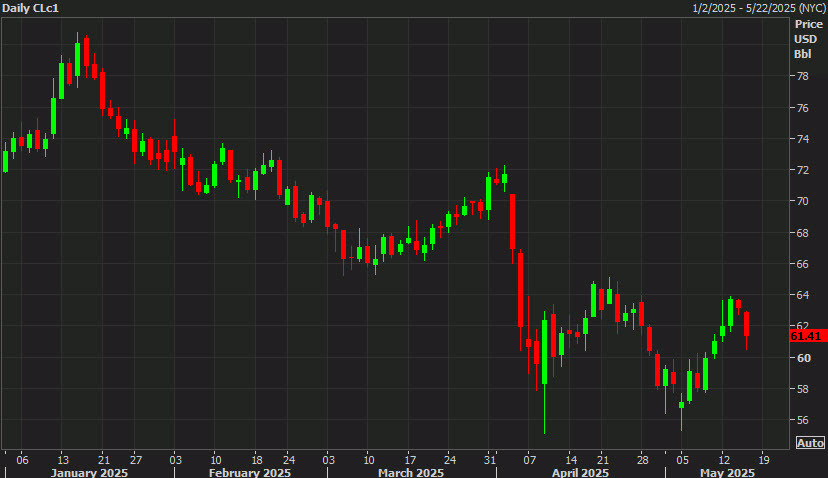Click the 24 date tick in February
Screen dimensions: 828x478
coord(289,460)
